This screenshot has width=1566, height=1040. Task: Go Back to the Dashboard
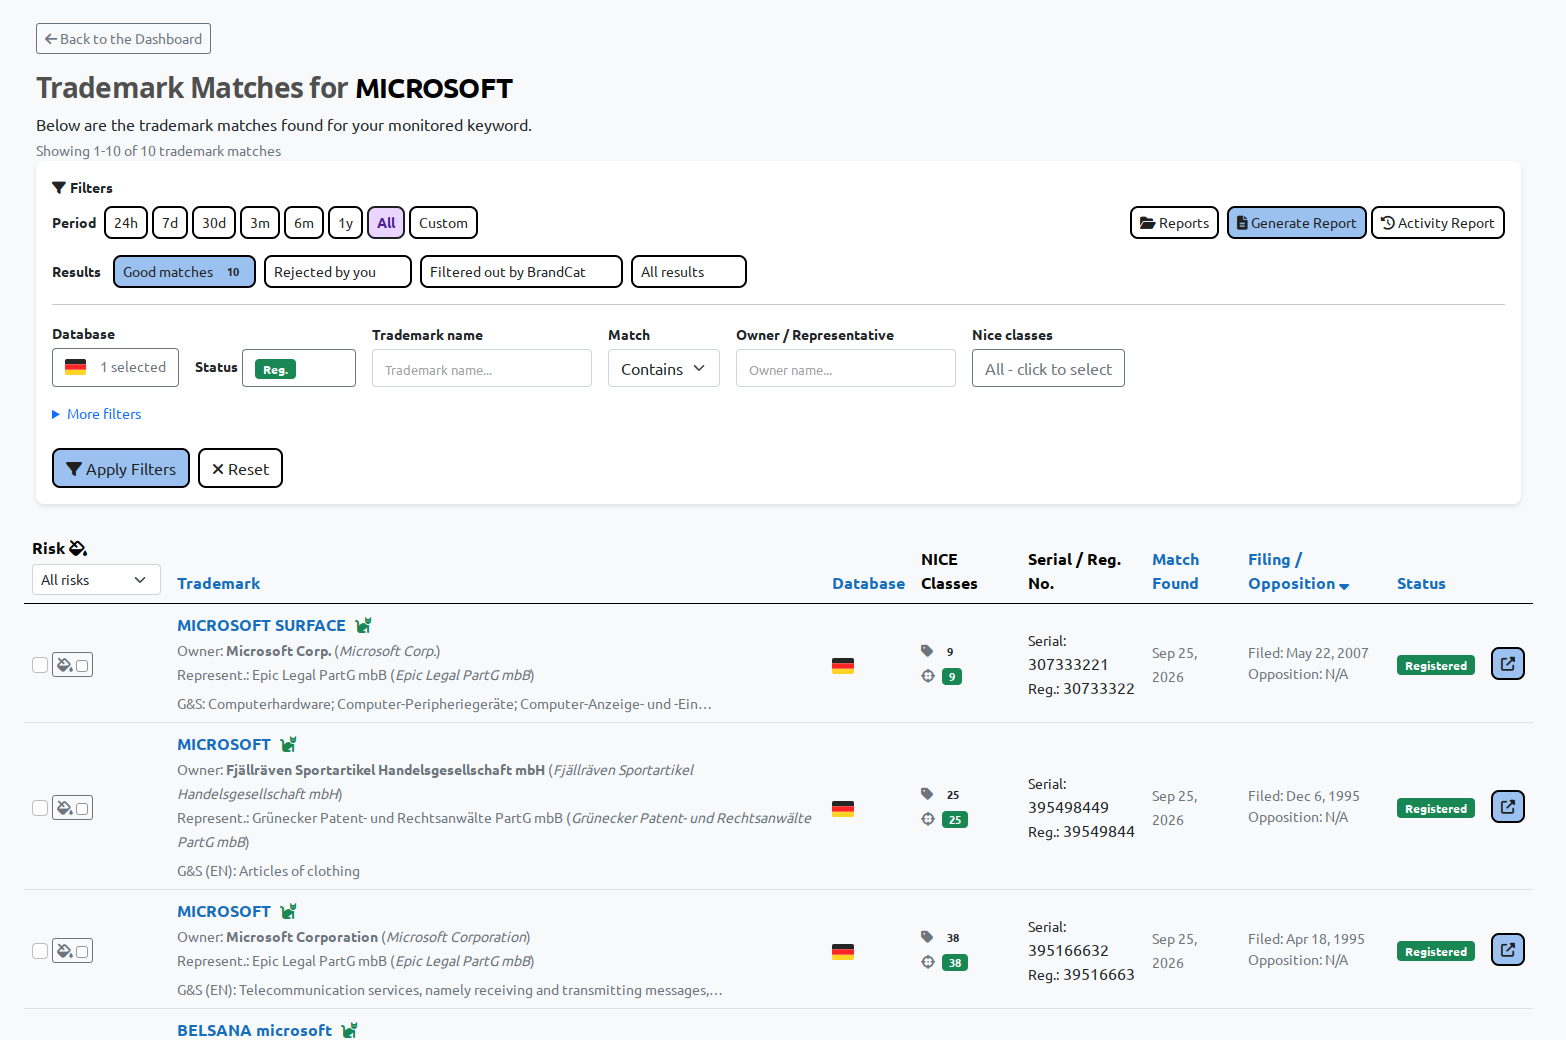pos(123,39)
